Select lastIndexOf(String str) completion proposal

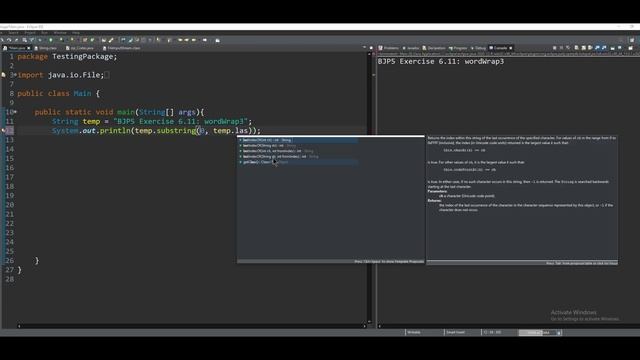[298, 146]
